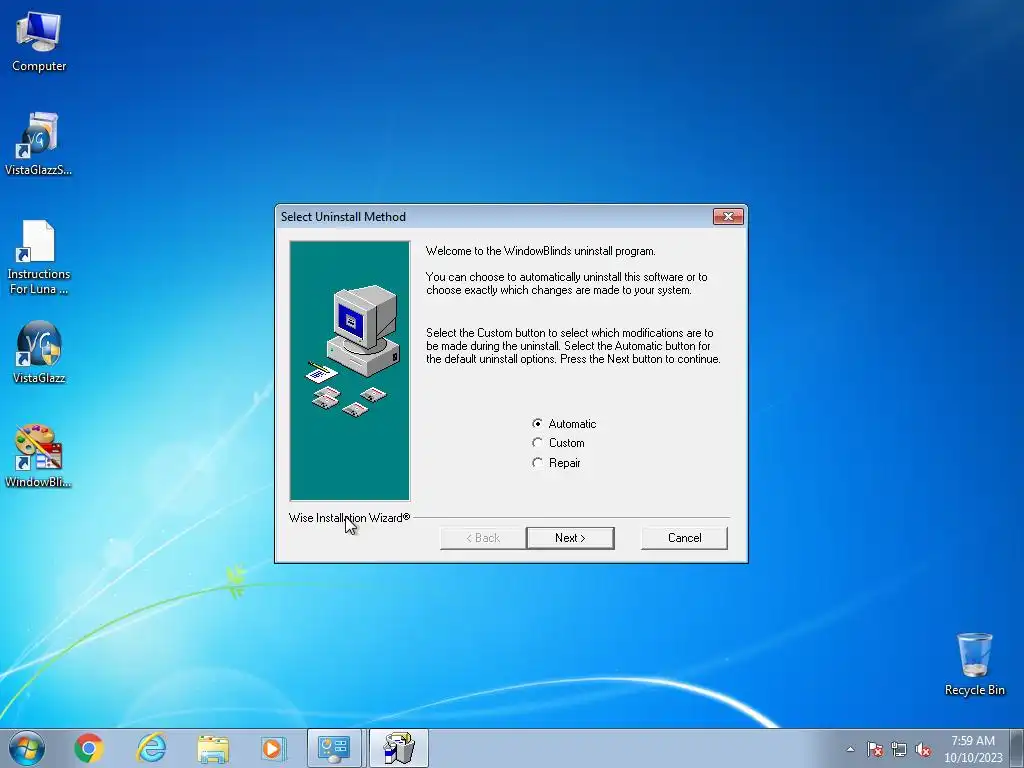Click the Show desktop strip
The width and height of the screenshot is (1024, 768).
click(1017, 748)
